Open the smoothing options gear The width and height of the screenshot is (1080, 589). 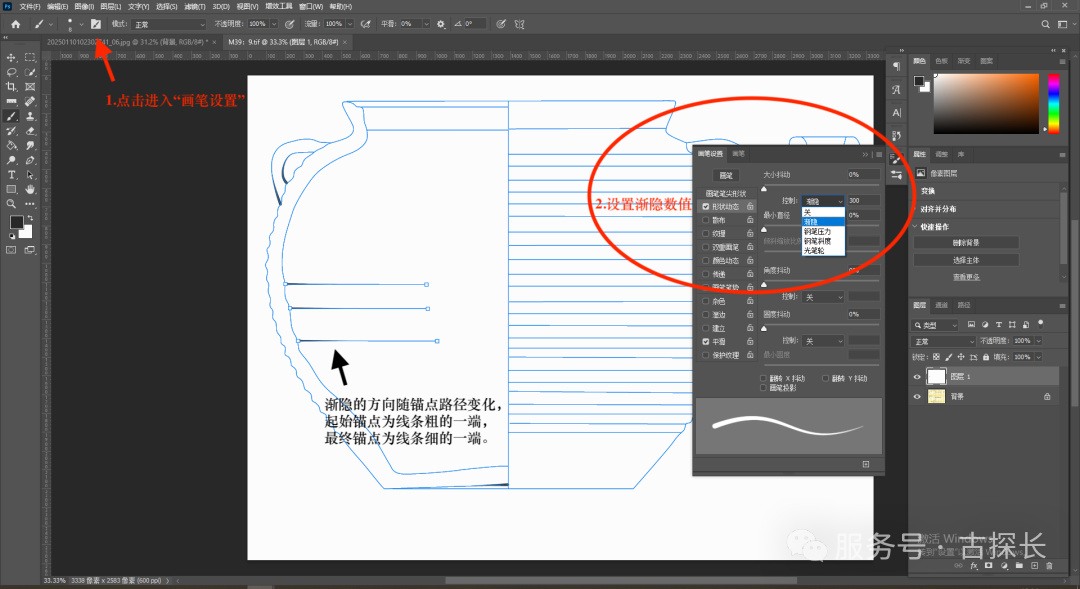point(441,24)
